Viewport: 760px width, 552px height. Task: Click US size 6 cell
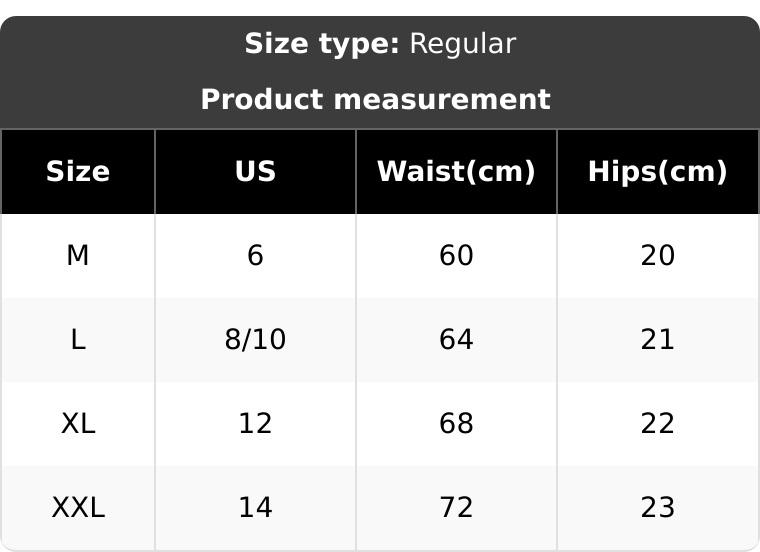tap(255, 256)
